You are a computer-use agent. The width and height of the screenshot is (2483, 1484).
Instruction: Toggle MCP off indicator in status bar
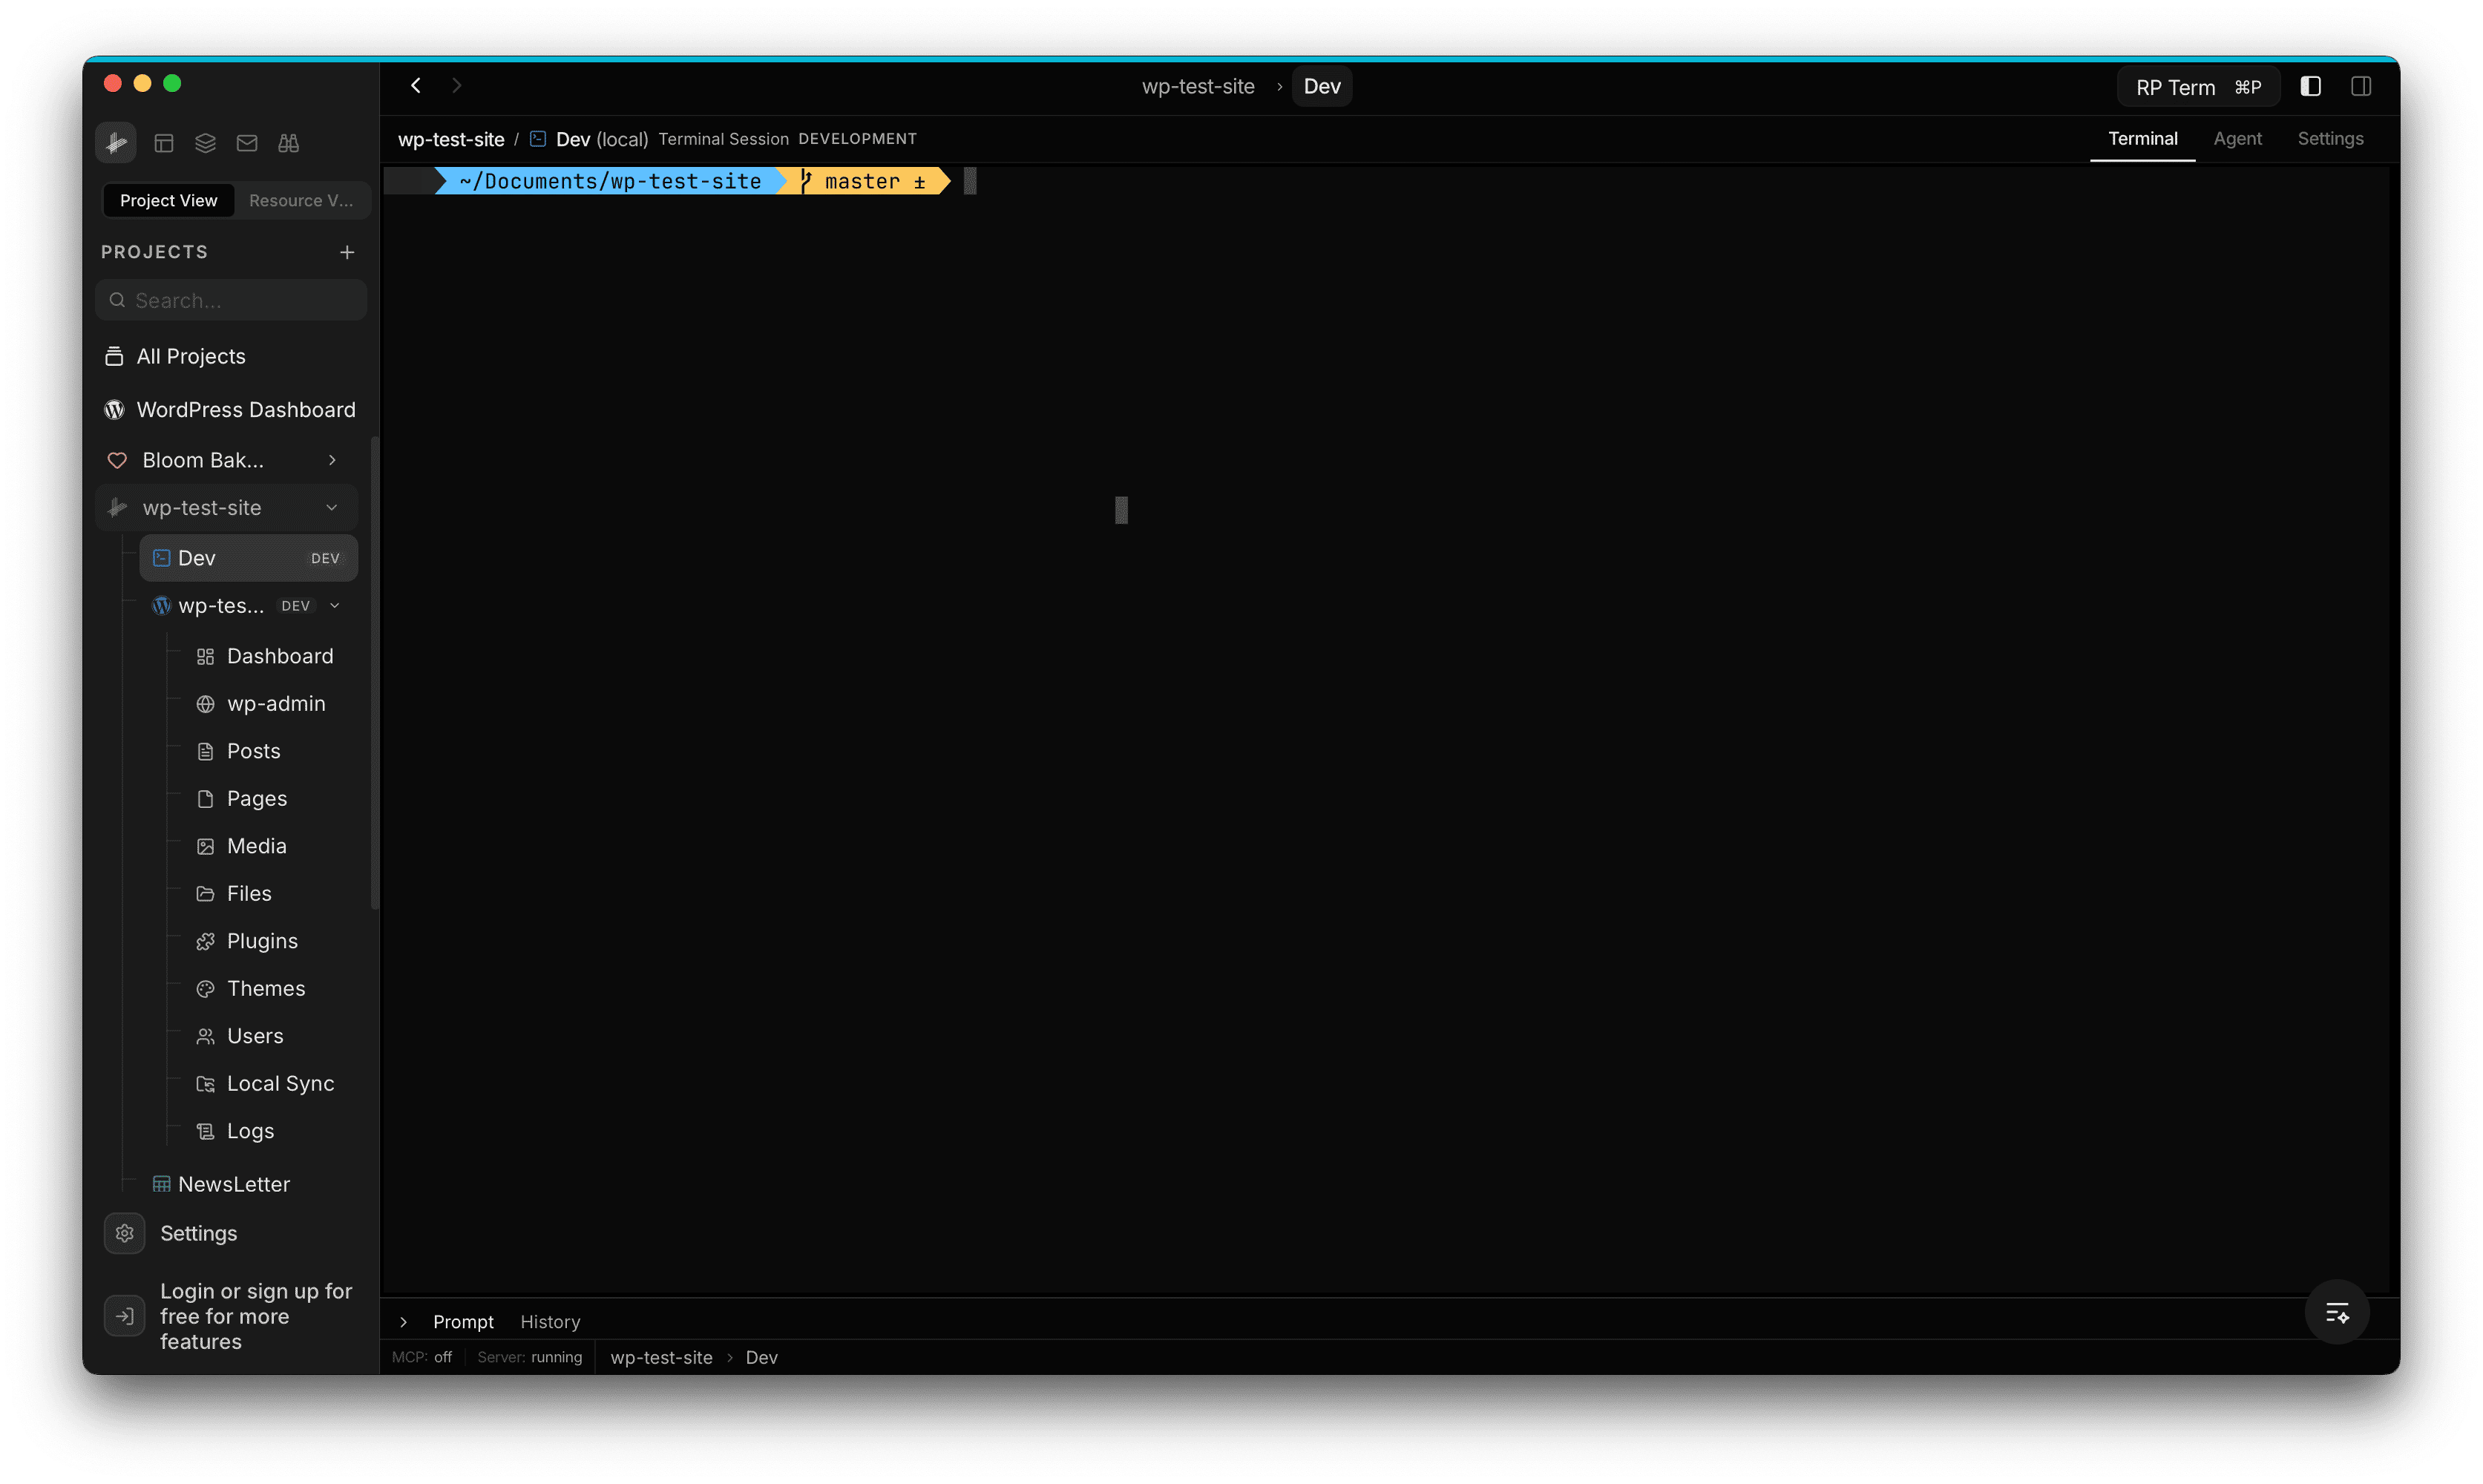tap(421, 1357)
